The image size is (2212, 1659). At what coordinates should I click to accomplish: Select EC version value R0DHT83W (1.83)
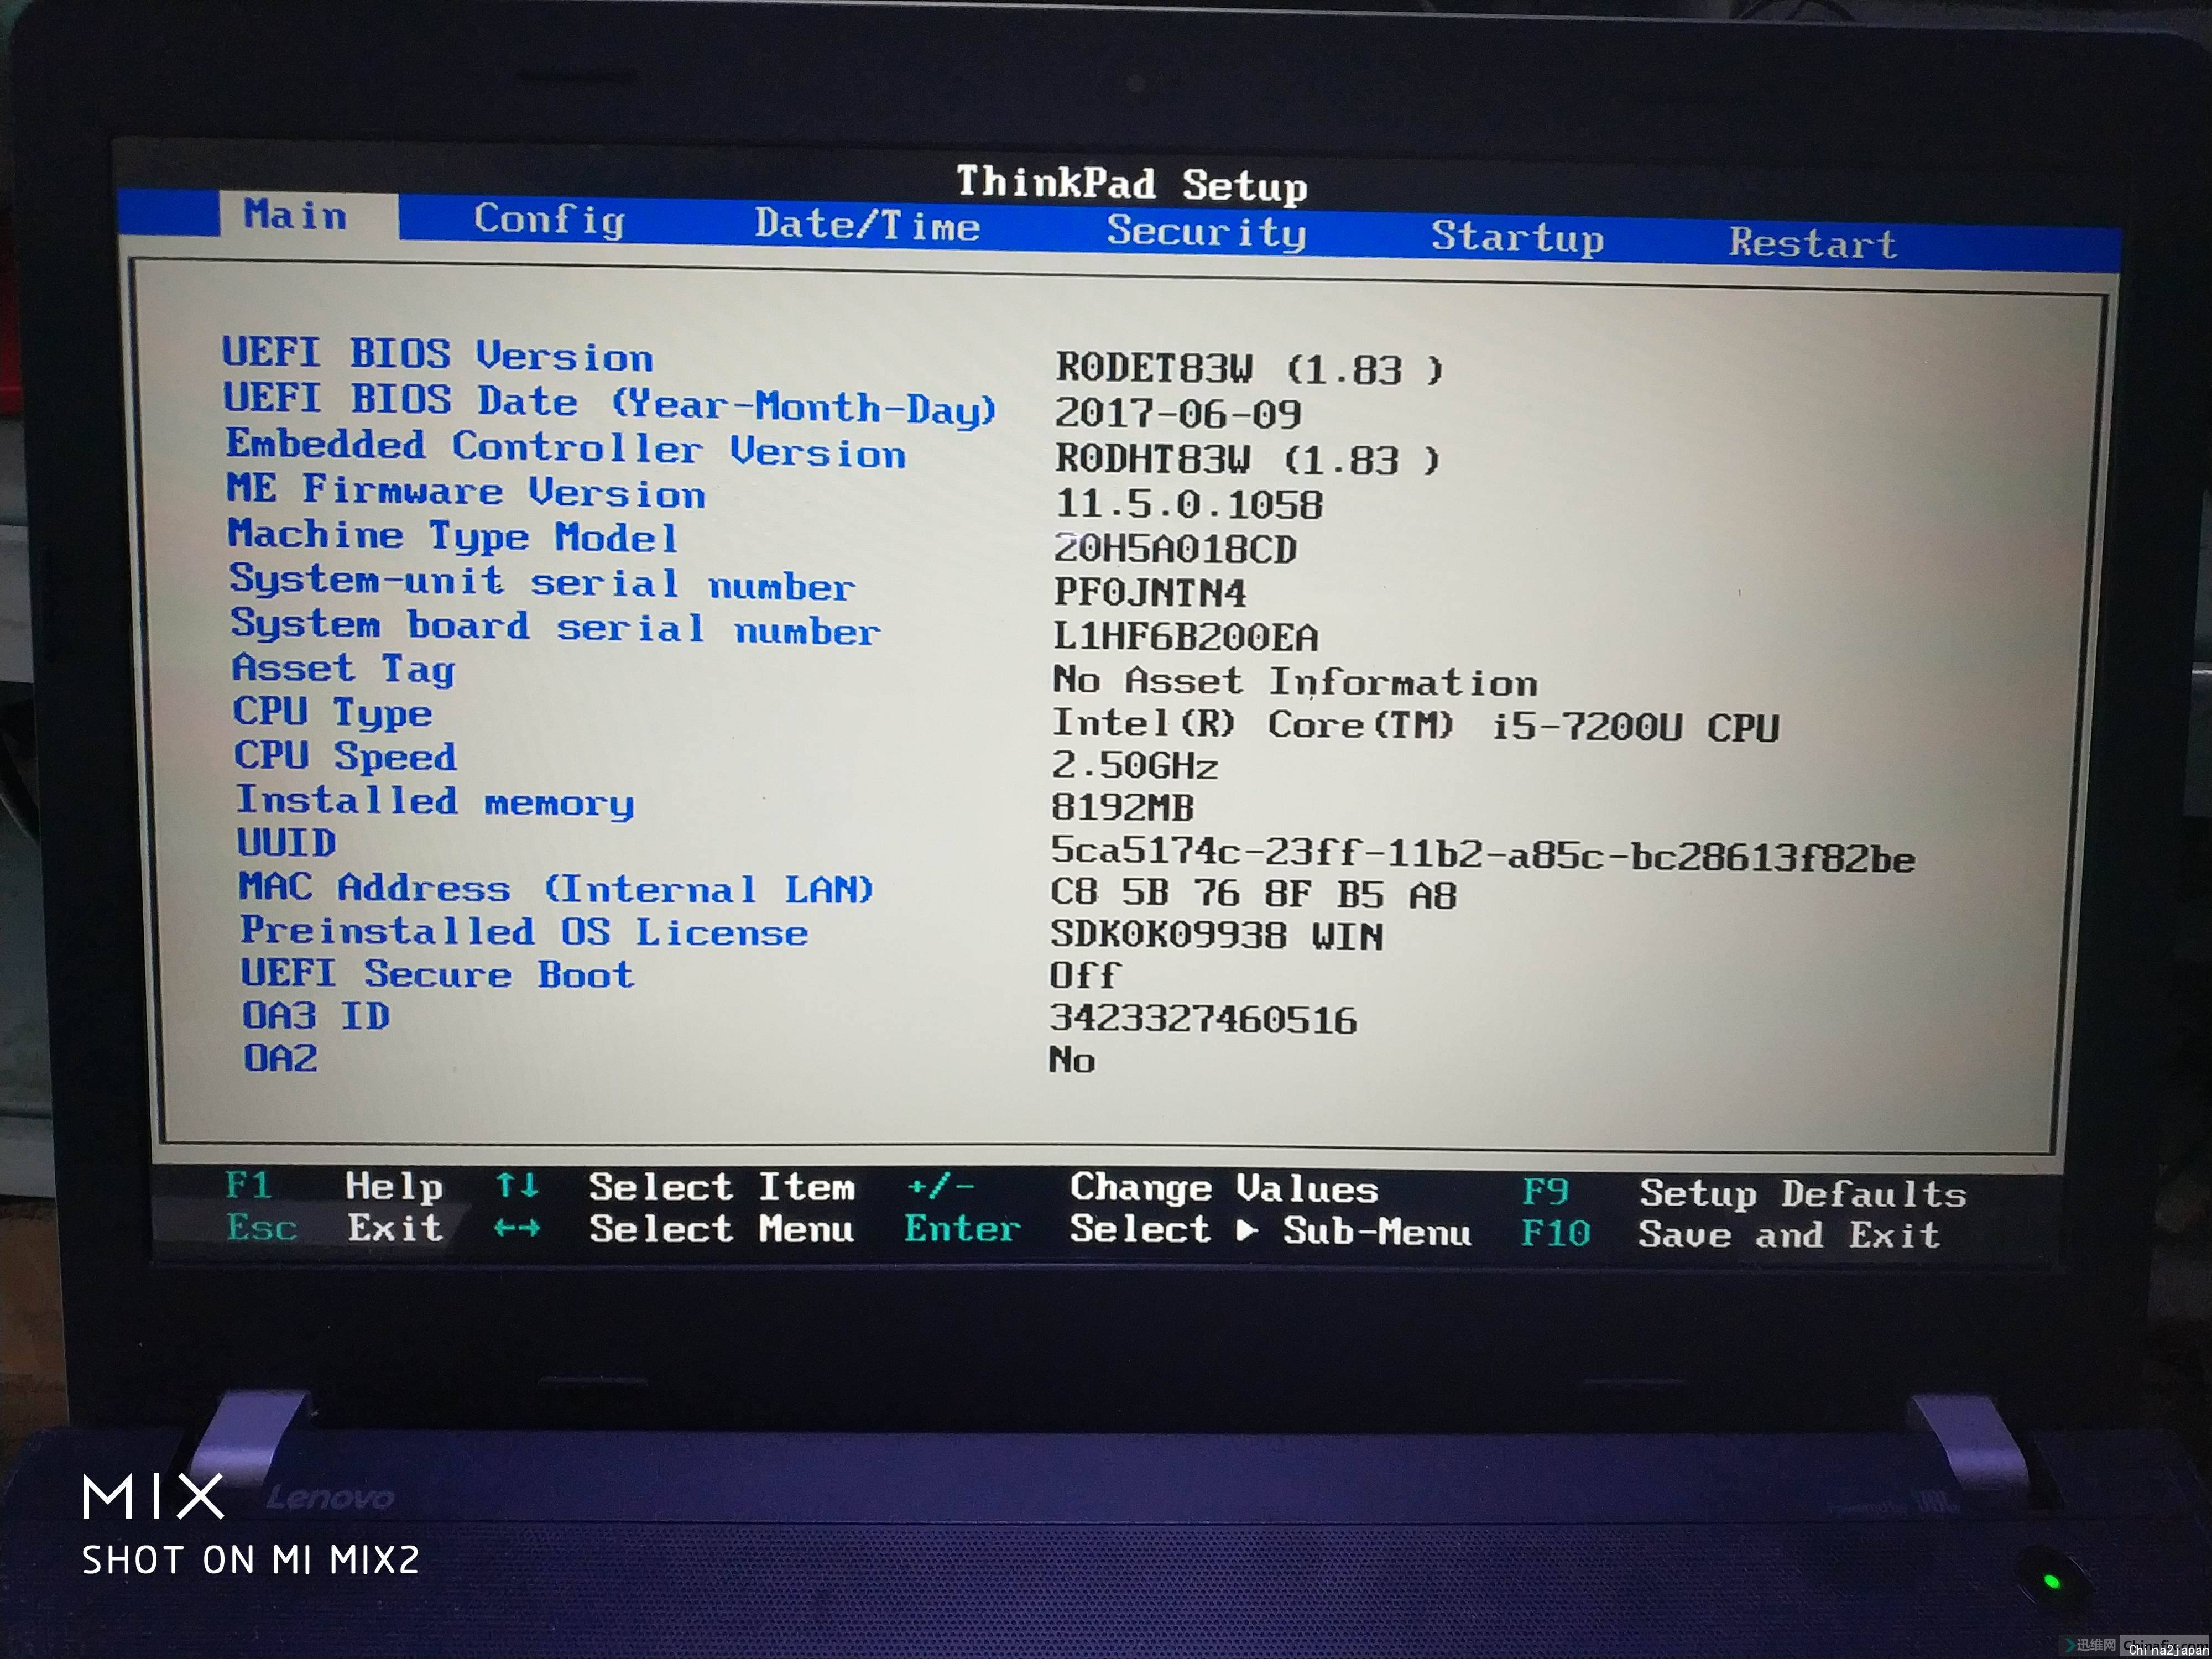click(1248, 459)
